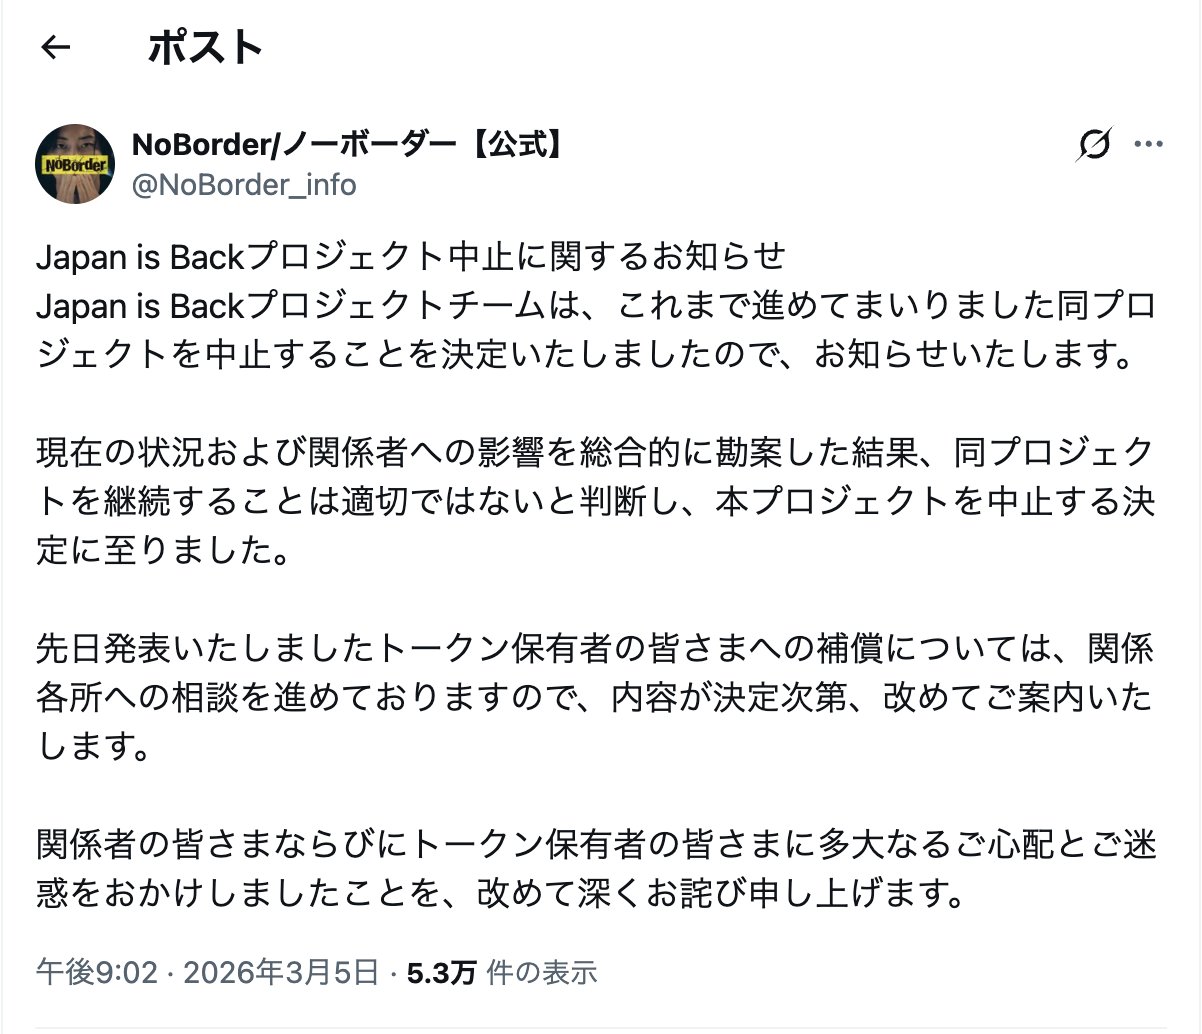Click the line starting Japan is Backプロジェクトチームは
The height and width of the screenshot is (1034, 1202).
[595, 305]
